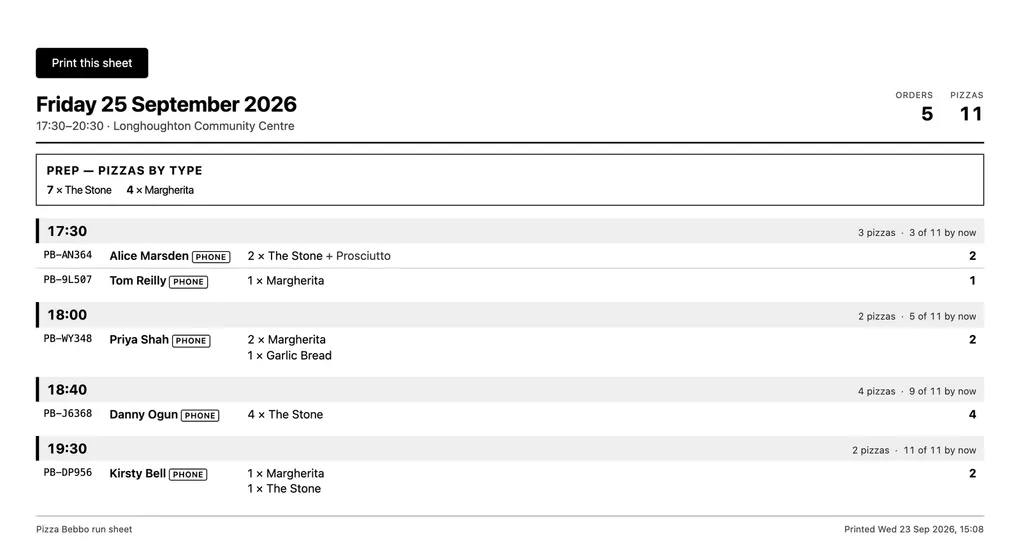This screenshot has width=1020, height=550.
Task: Click Danny Ogun's PHONE badge
Action: (200, 415)
